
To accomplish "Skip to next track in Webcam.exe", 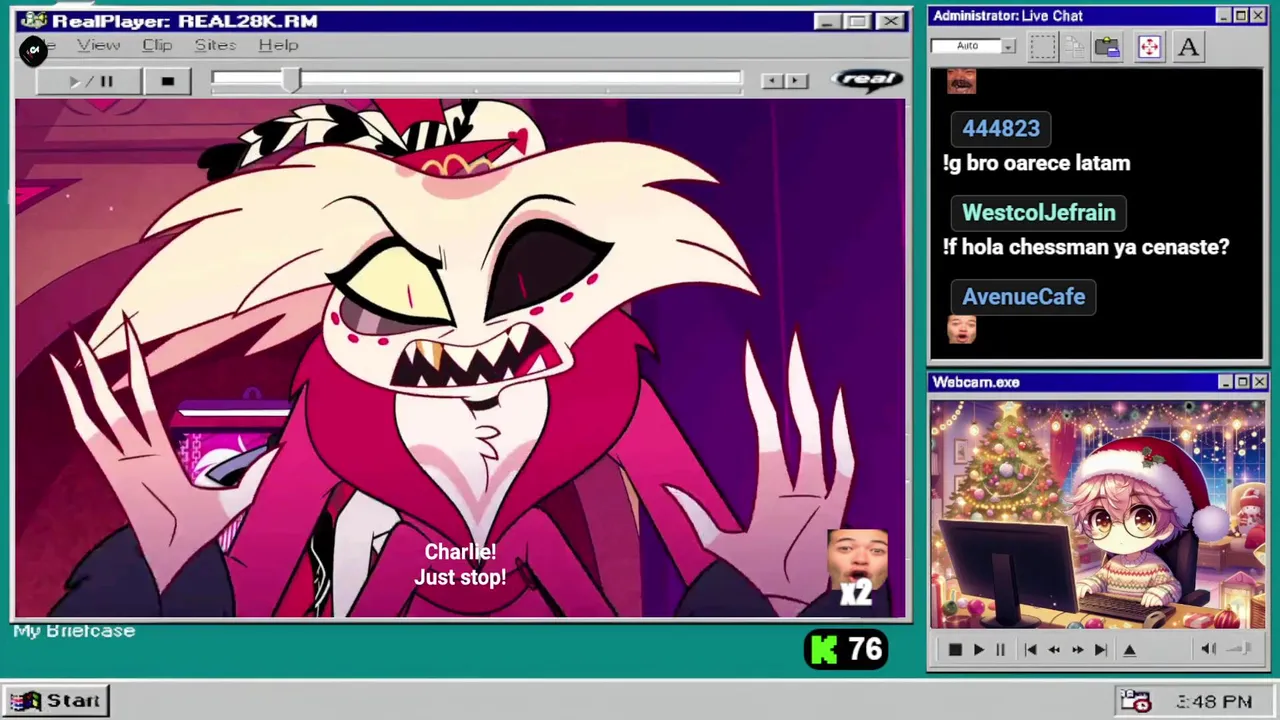I will pos(1101,650).
